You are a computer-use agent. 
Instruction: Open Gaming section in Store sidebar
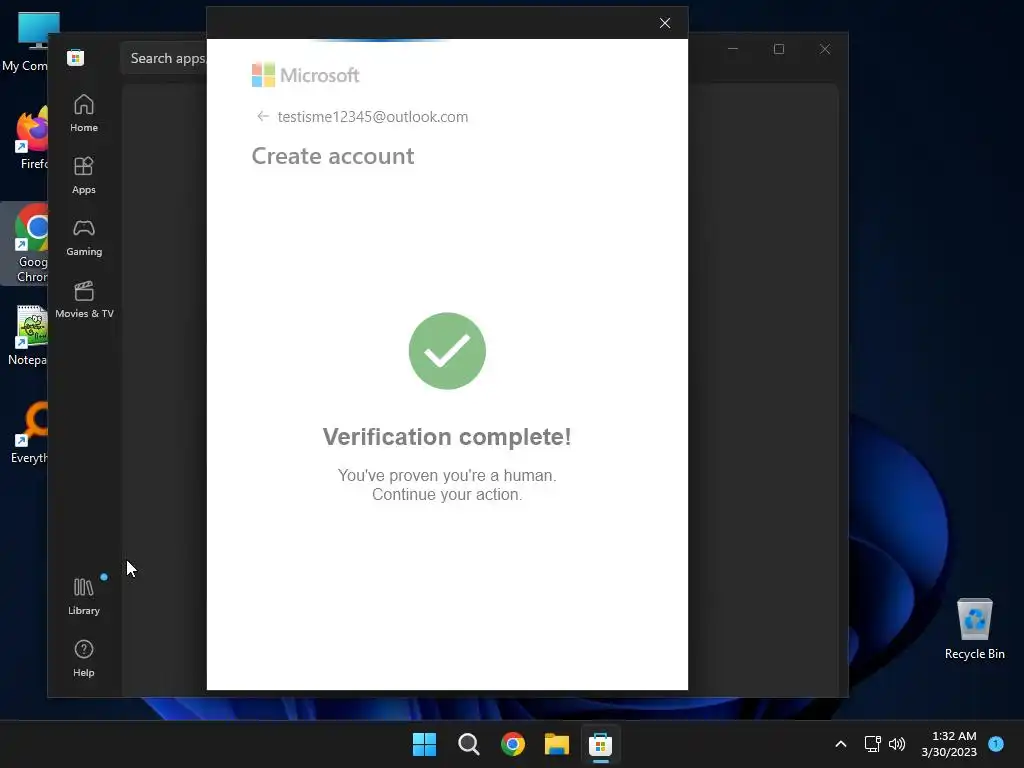(x=84, y=237)
